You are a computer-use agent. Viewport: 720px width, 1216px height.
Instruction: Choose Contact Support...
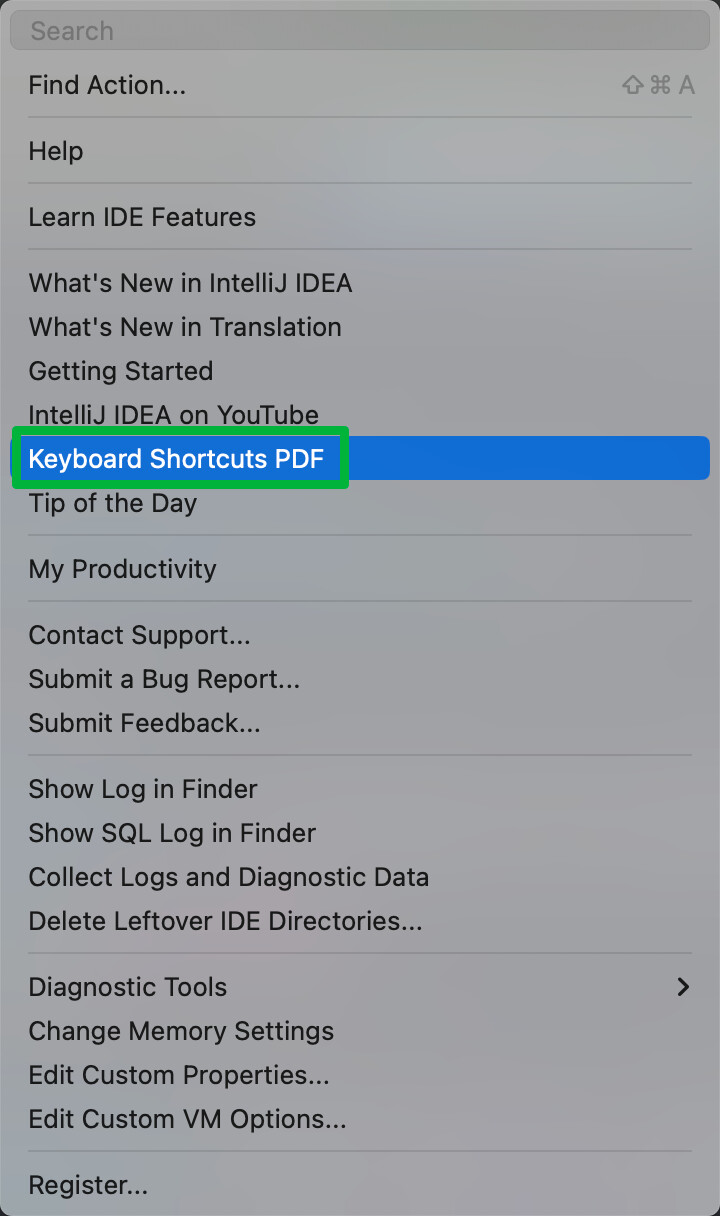[x=360, y=635]
